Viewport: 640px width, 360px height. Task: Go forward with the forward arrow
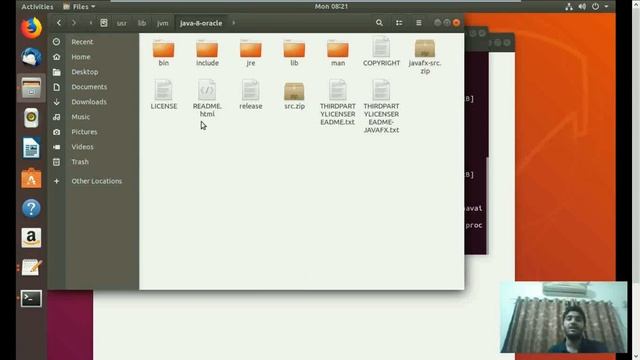pyautogui.click(x=74, y=23)
